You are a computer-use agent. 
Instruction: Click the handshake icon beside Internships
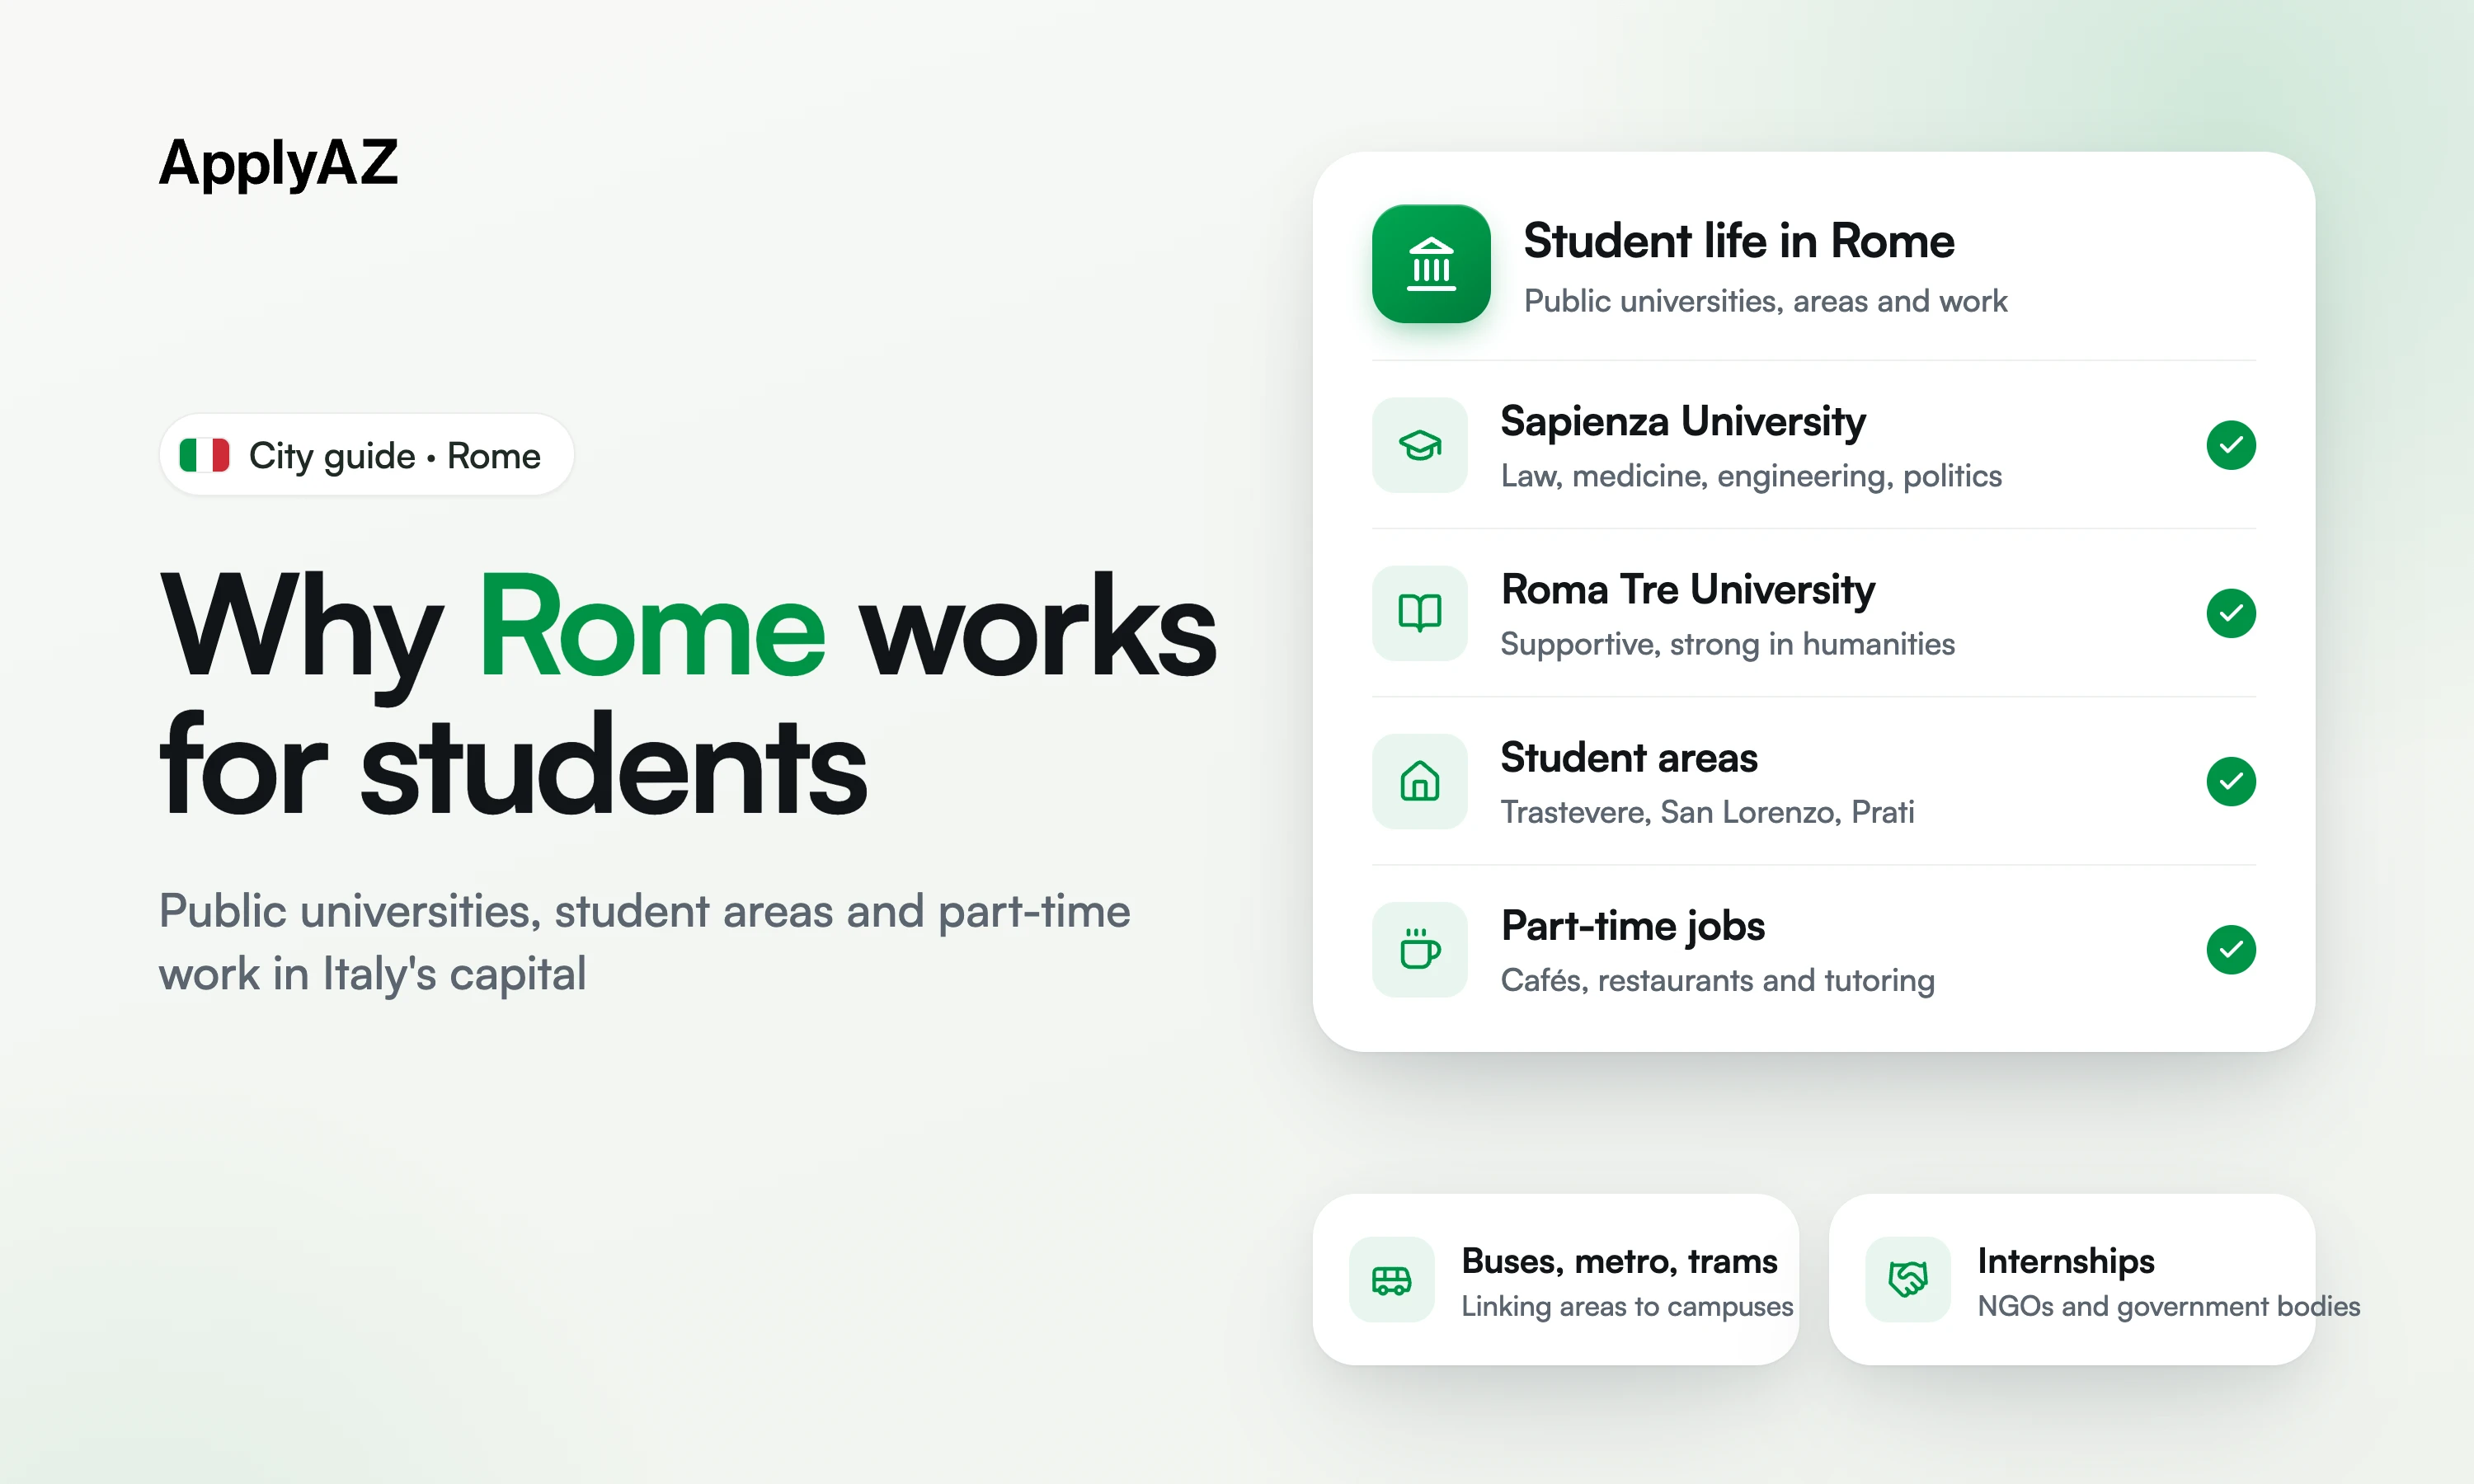1907,1279
